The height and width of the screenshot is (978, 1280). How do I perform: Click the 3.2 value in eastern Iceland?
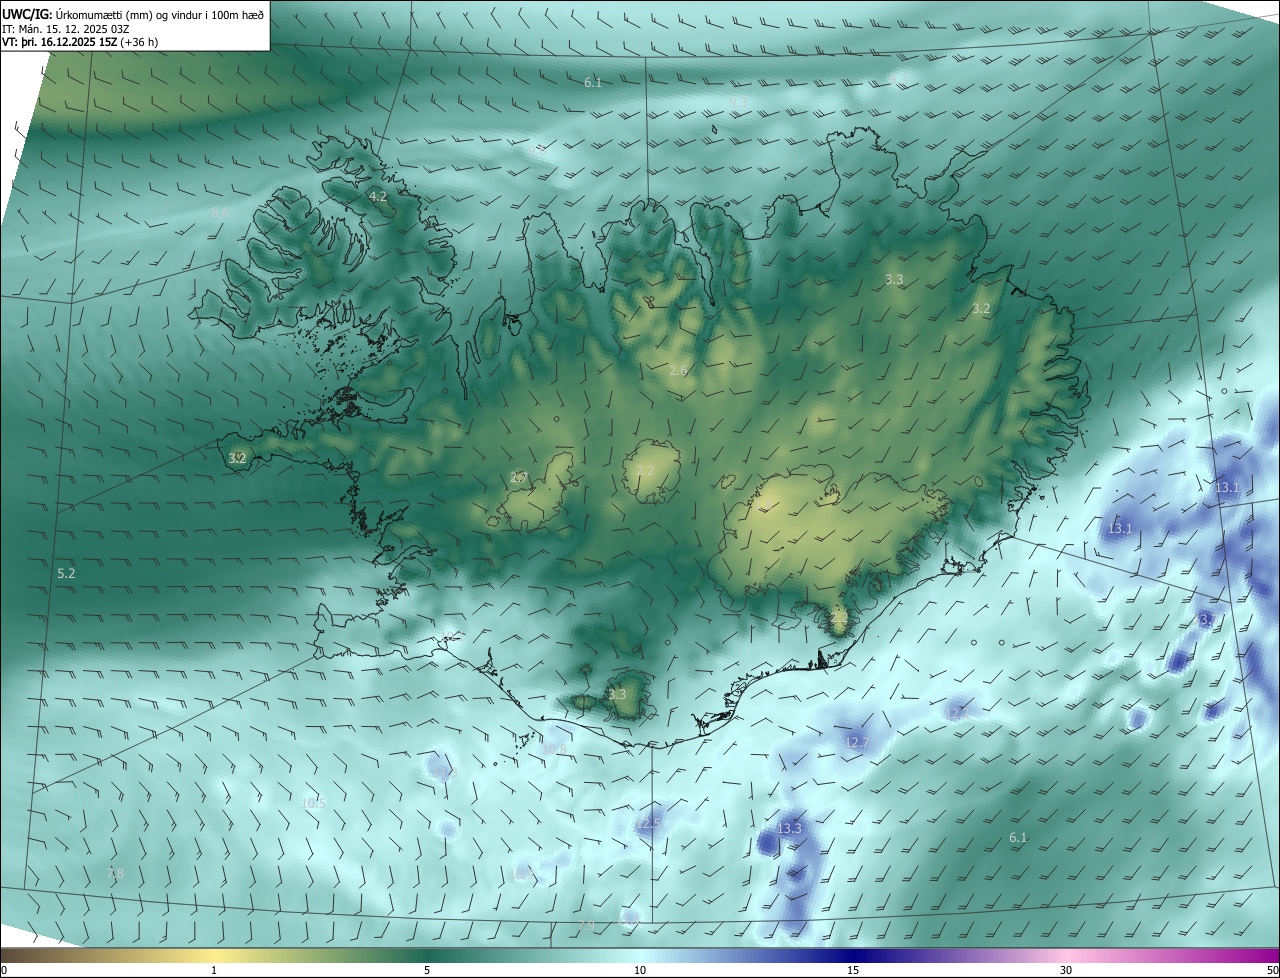pos(981,309)
